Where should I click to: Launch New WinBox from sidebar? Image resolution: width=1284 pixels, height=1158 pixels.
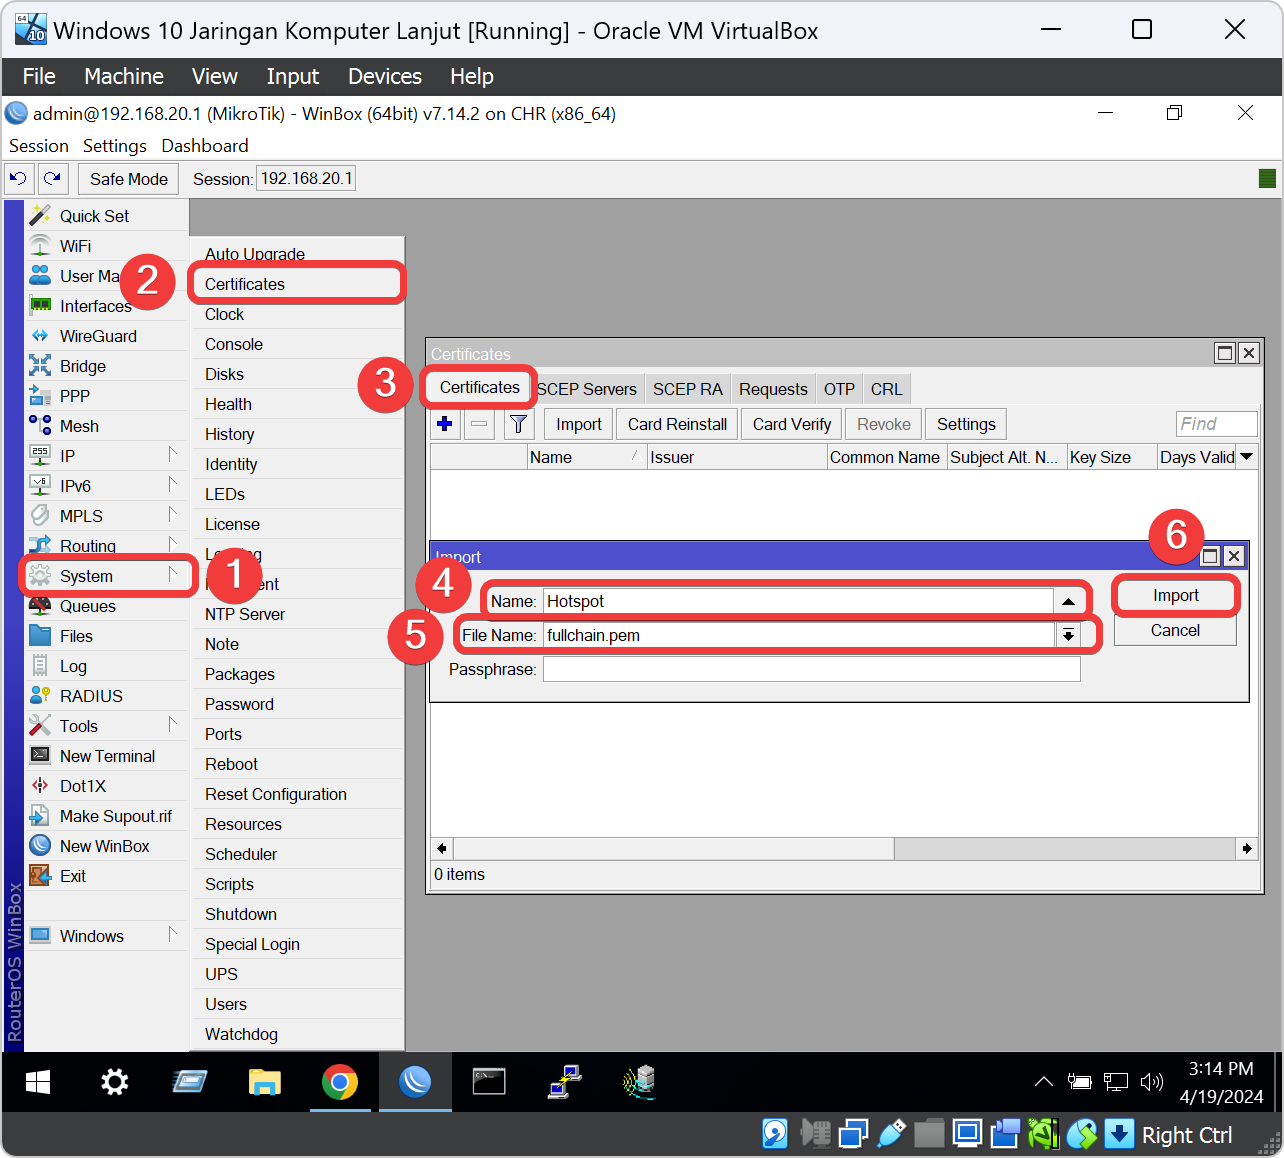[x=104, y=846]
